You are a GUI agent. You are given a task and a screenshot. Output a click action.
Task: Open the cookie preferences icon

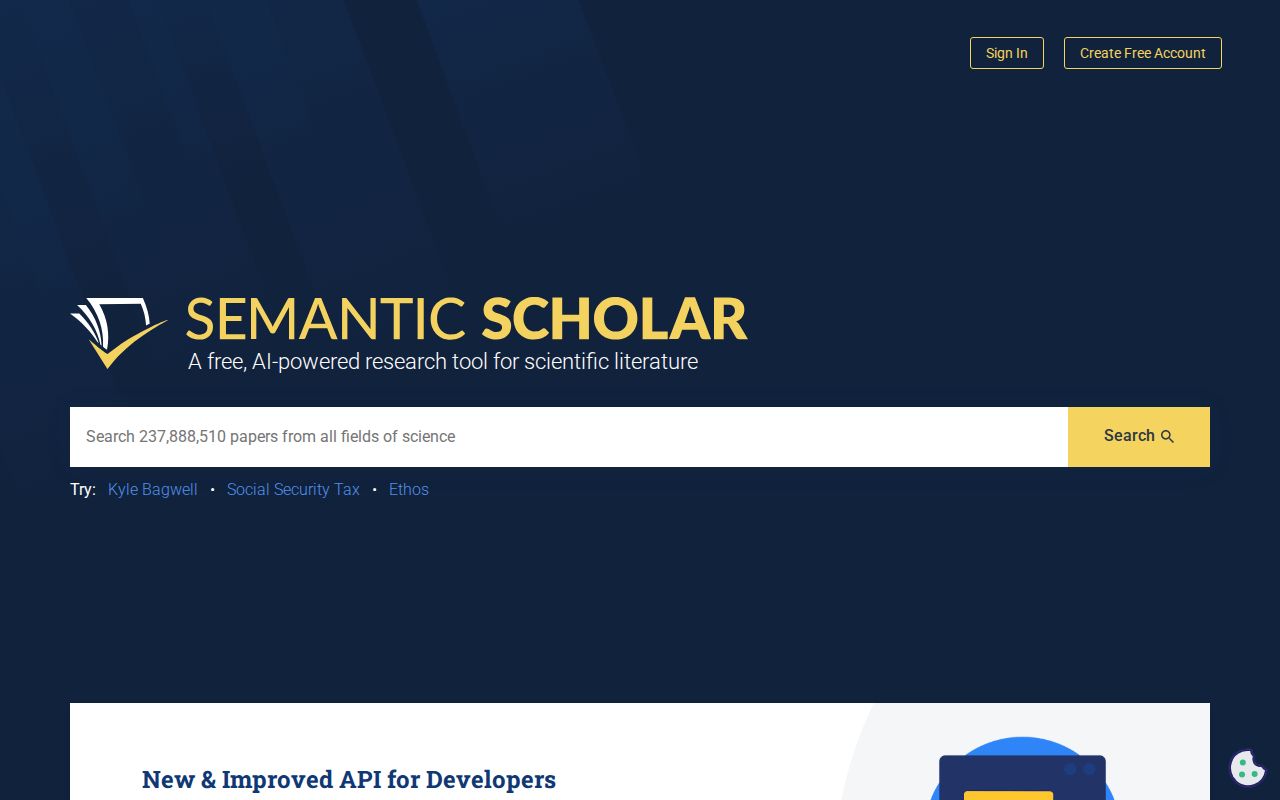(x=1247, y=768)
